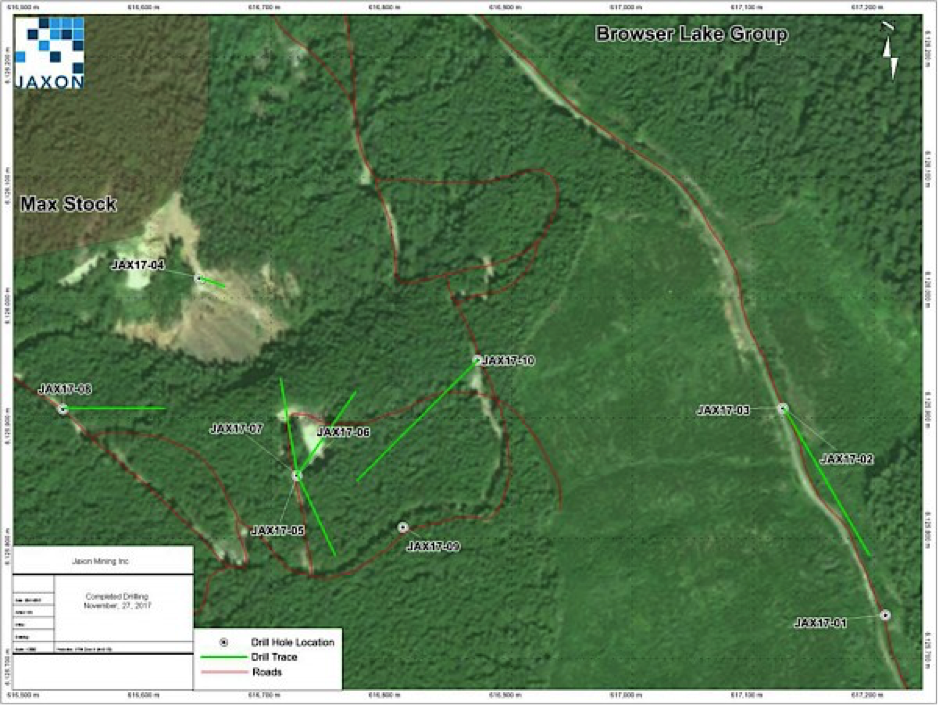Select the JAX17-01 drill hole marker
Screen dimensions: 938x705
[885, 615]
